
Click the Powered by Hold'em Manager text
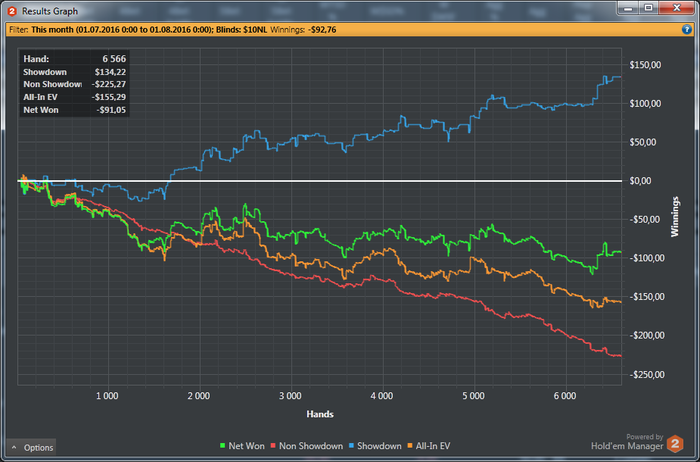point(627,442)
